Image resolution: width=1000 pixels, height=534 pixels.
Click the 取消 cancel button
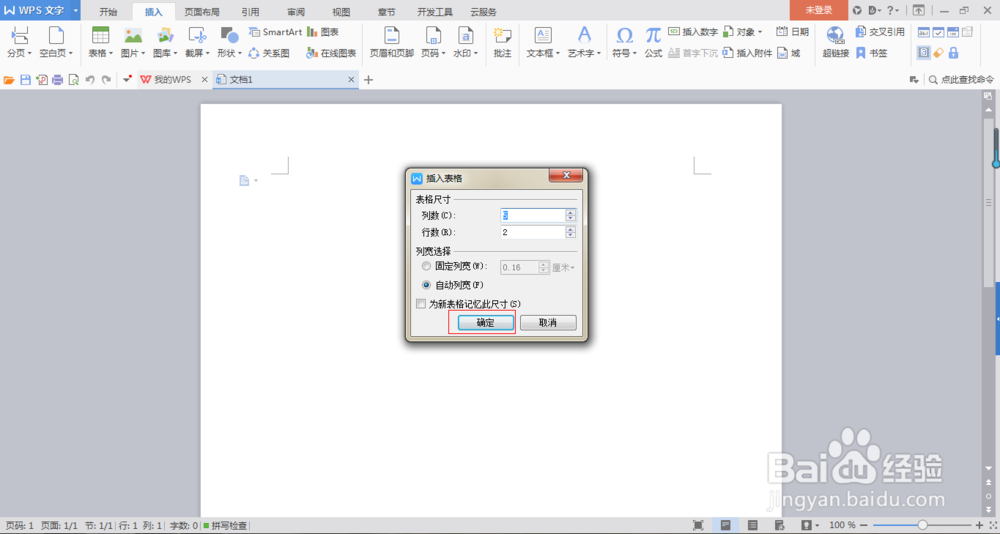pyautogui.click(x=548, y=323)
